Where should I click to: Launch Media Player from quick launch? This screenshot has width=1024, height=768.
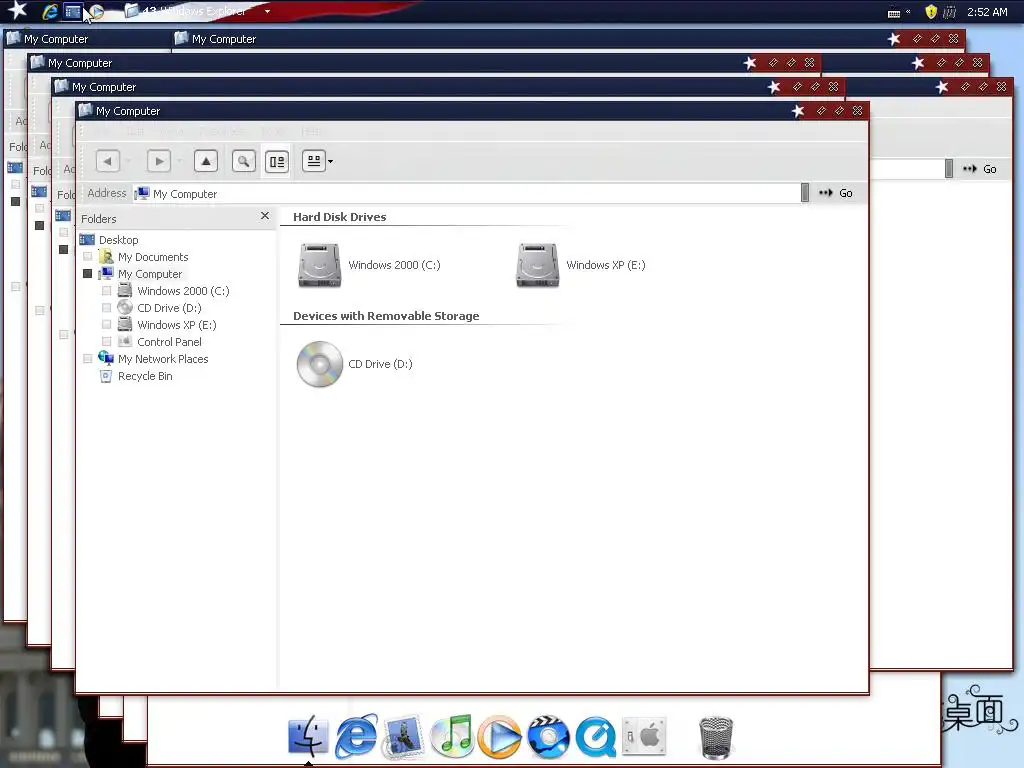[x=96, y=11]
